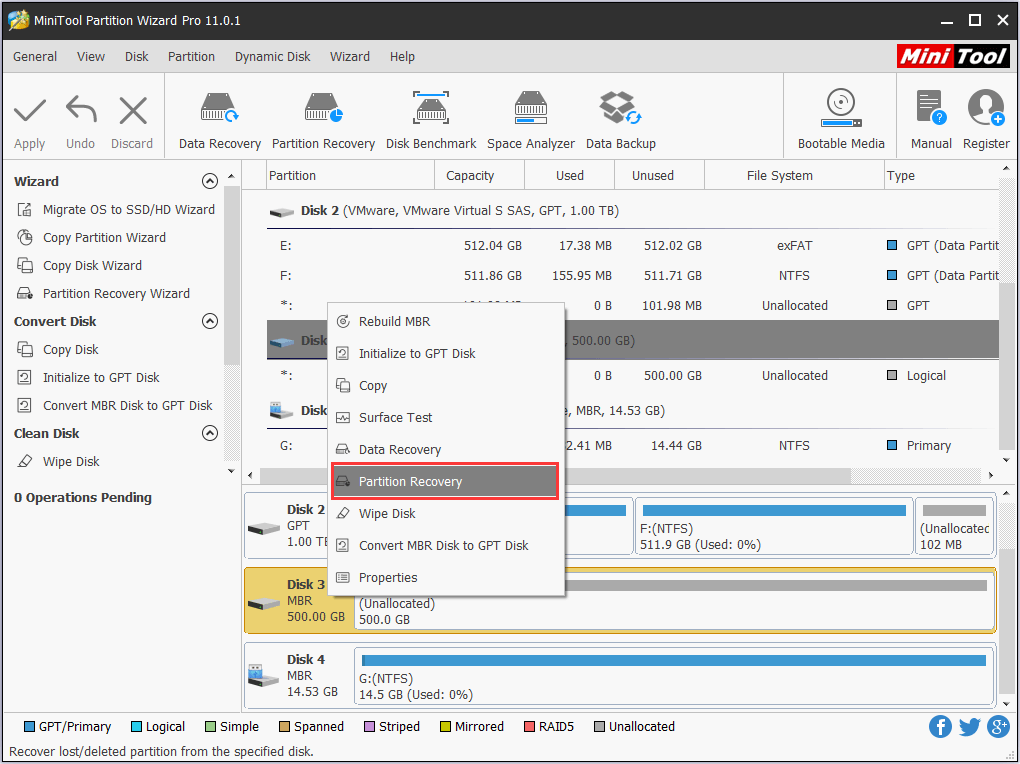
Task: Click the Discard X icon
Action: coord(133,111)
